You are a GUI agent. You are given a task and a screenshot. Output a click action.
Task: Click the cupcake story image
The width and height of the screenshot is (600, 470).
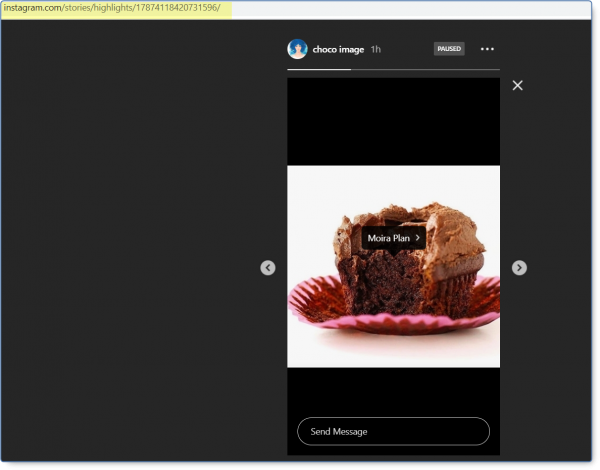click(393, 266)
